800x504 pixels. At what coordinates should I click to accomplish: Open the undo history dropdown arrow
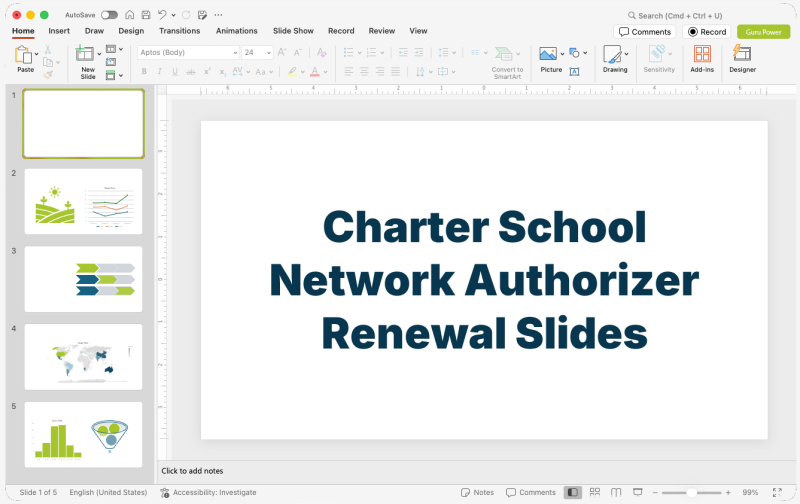173,15
